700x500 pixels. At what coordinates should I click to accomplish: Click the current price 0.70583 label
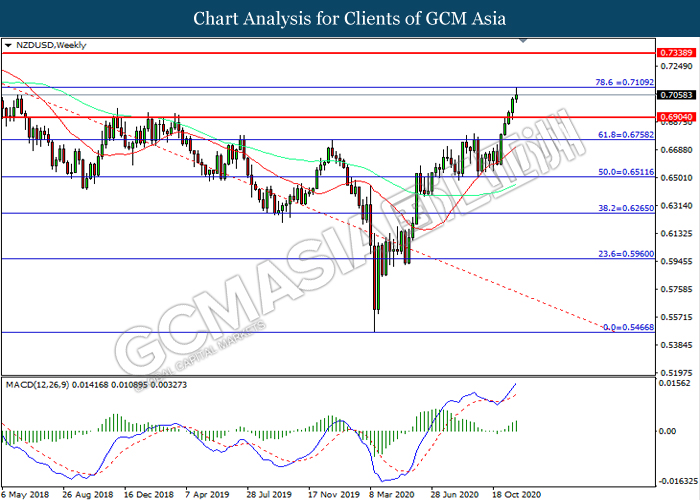[x=676, y=95]
